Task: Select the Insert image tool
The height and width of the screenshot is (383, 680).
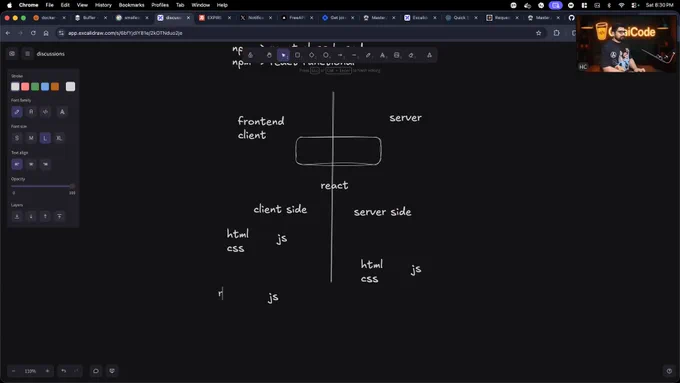Action: pos(397,55)
